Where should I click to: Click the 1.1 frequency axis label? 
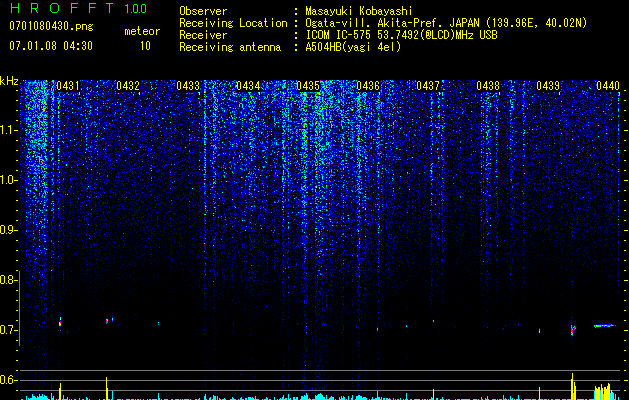point(9,130)
